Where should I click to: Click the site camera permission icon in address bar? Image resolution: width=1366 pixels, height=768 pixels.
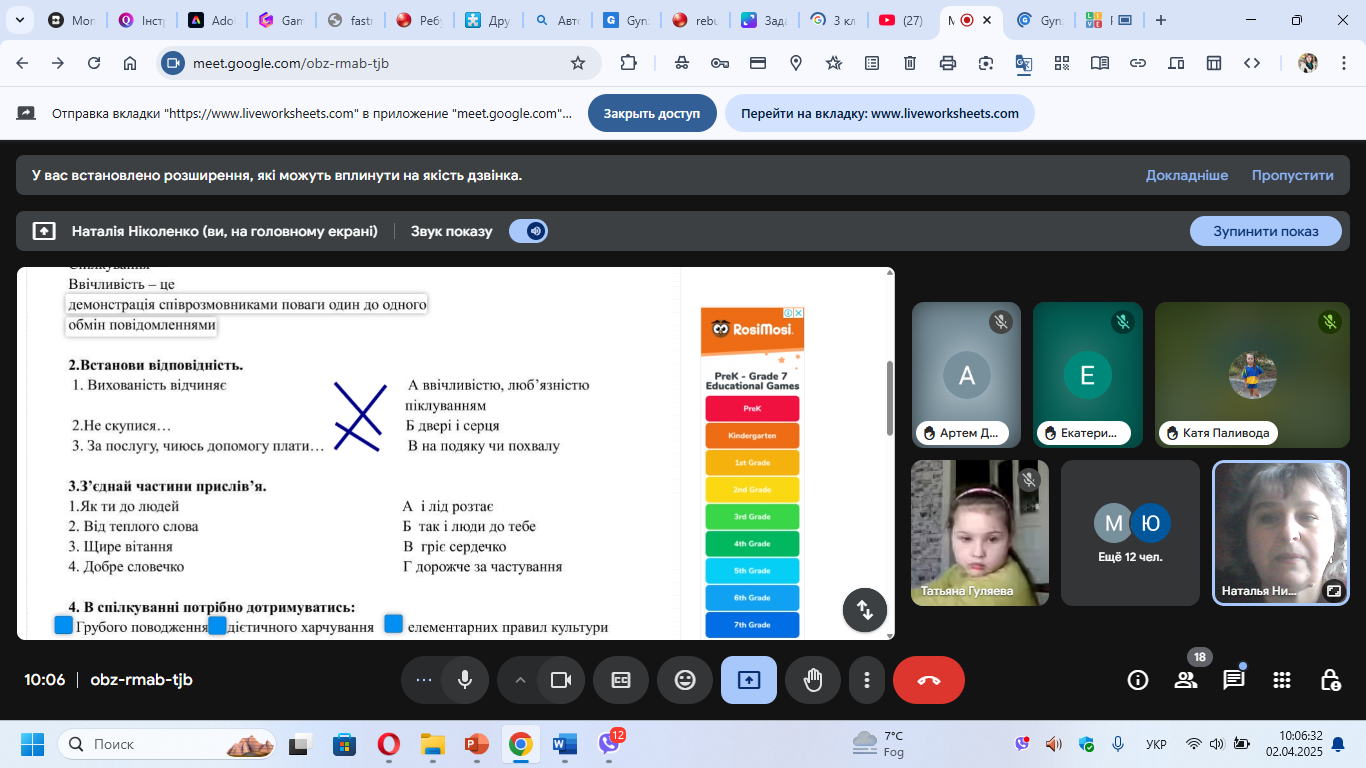tap(173, 63)
